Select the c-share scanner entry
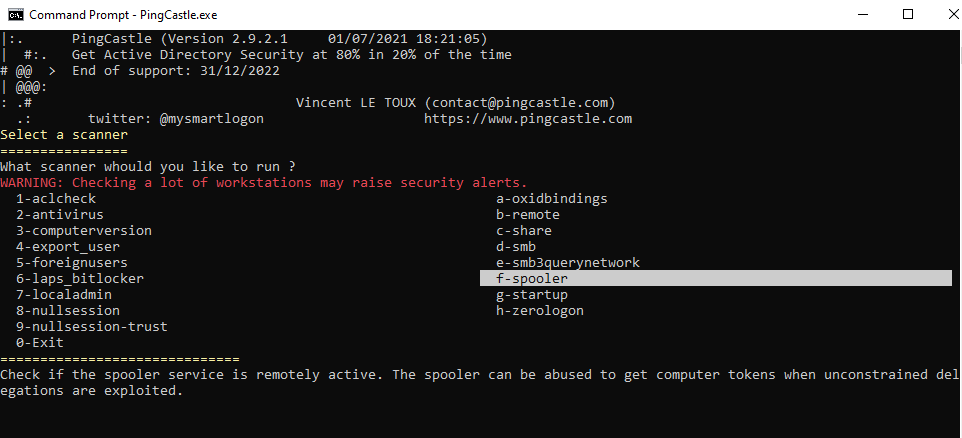The height and width of the screenshot is (438, 962). point(524,231)
